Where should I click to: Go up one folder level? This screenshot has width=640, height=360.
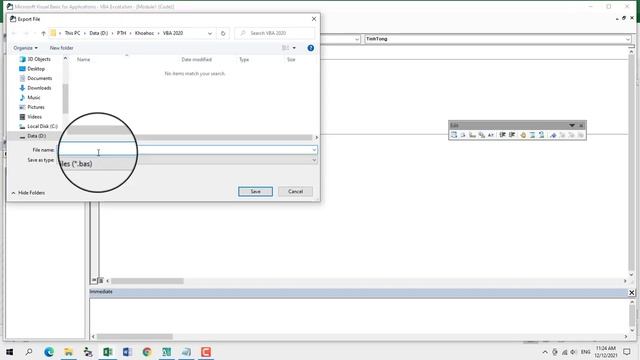coord(43,33)
